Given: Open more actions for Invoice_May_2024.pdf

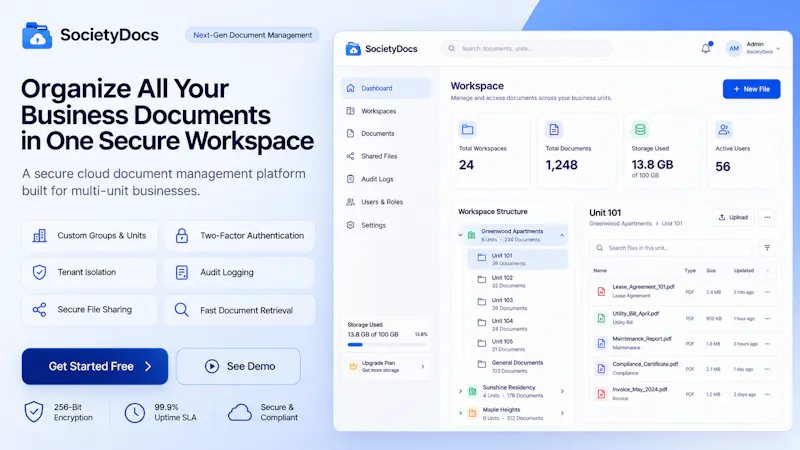Looking at the screenshot, I should click(x=767, y=394).
